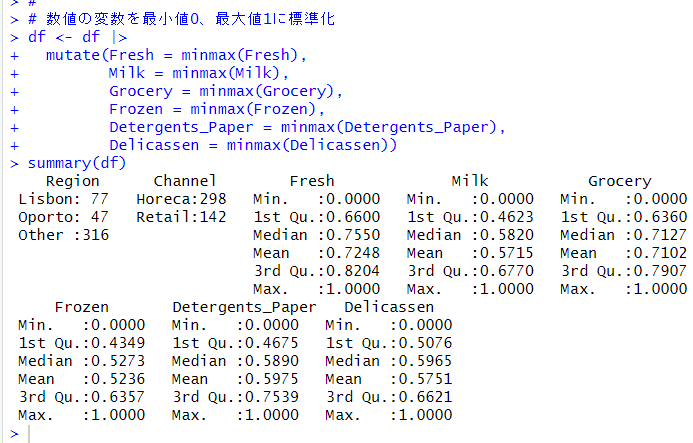Click Grocery 3rd Qu. value 0.7907

point(660,271)
